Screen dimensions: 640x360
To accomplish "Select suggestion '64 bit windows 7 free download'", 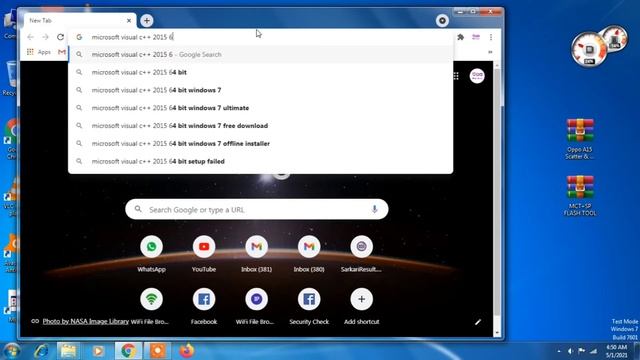I will coord(260,126).
